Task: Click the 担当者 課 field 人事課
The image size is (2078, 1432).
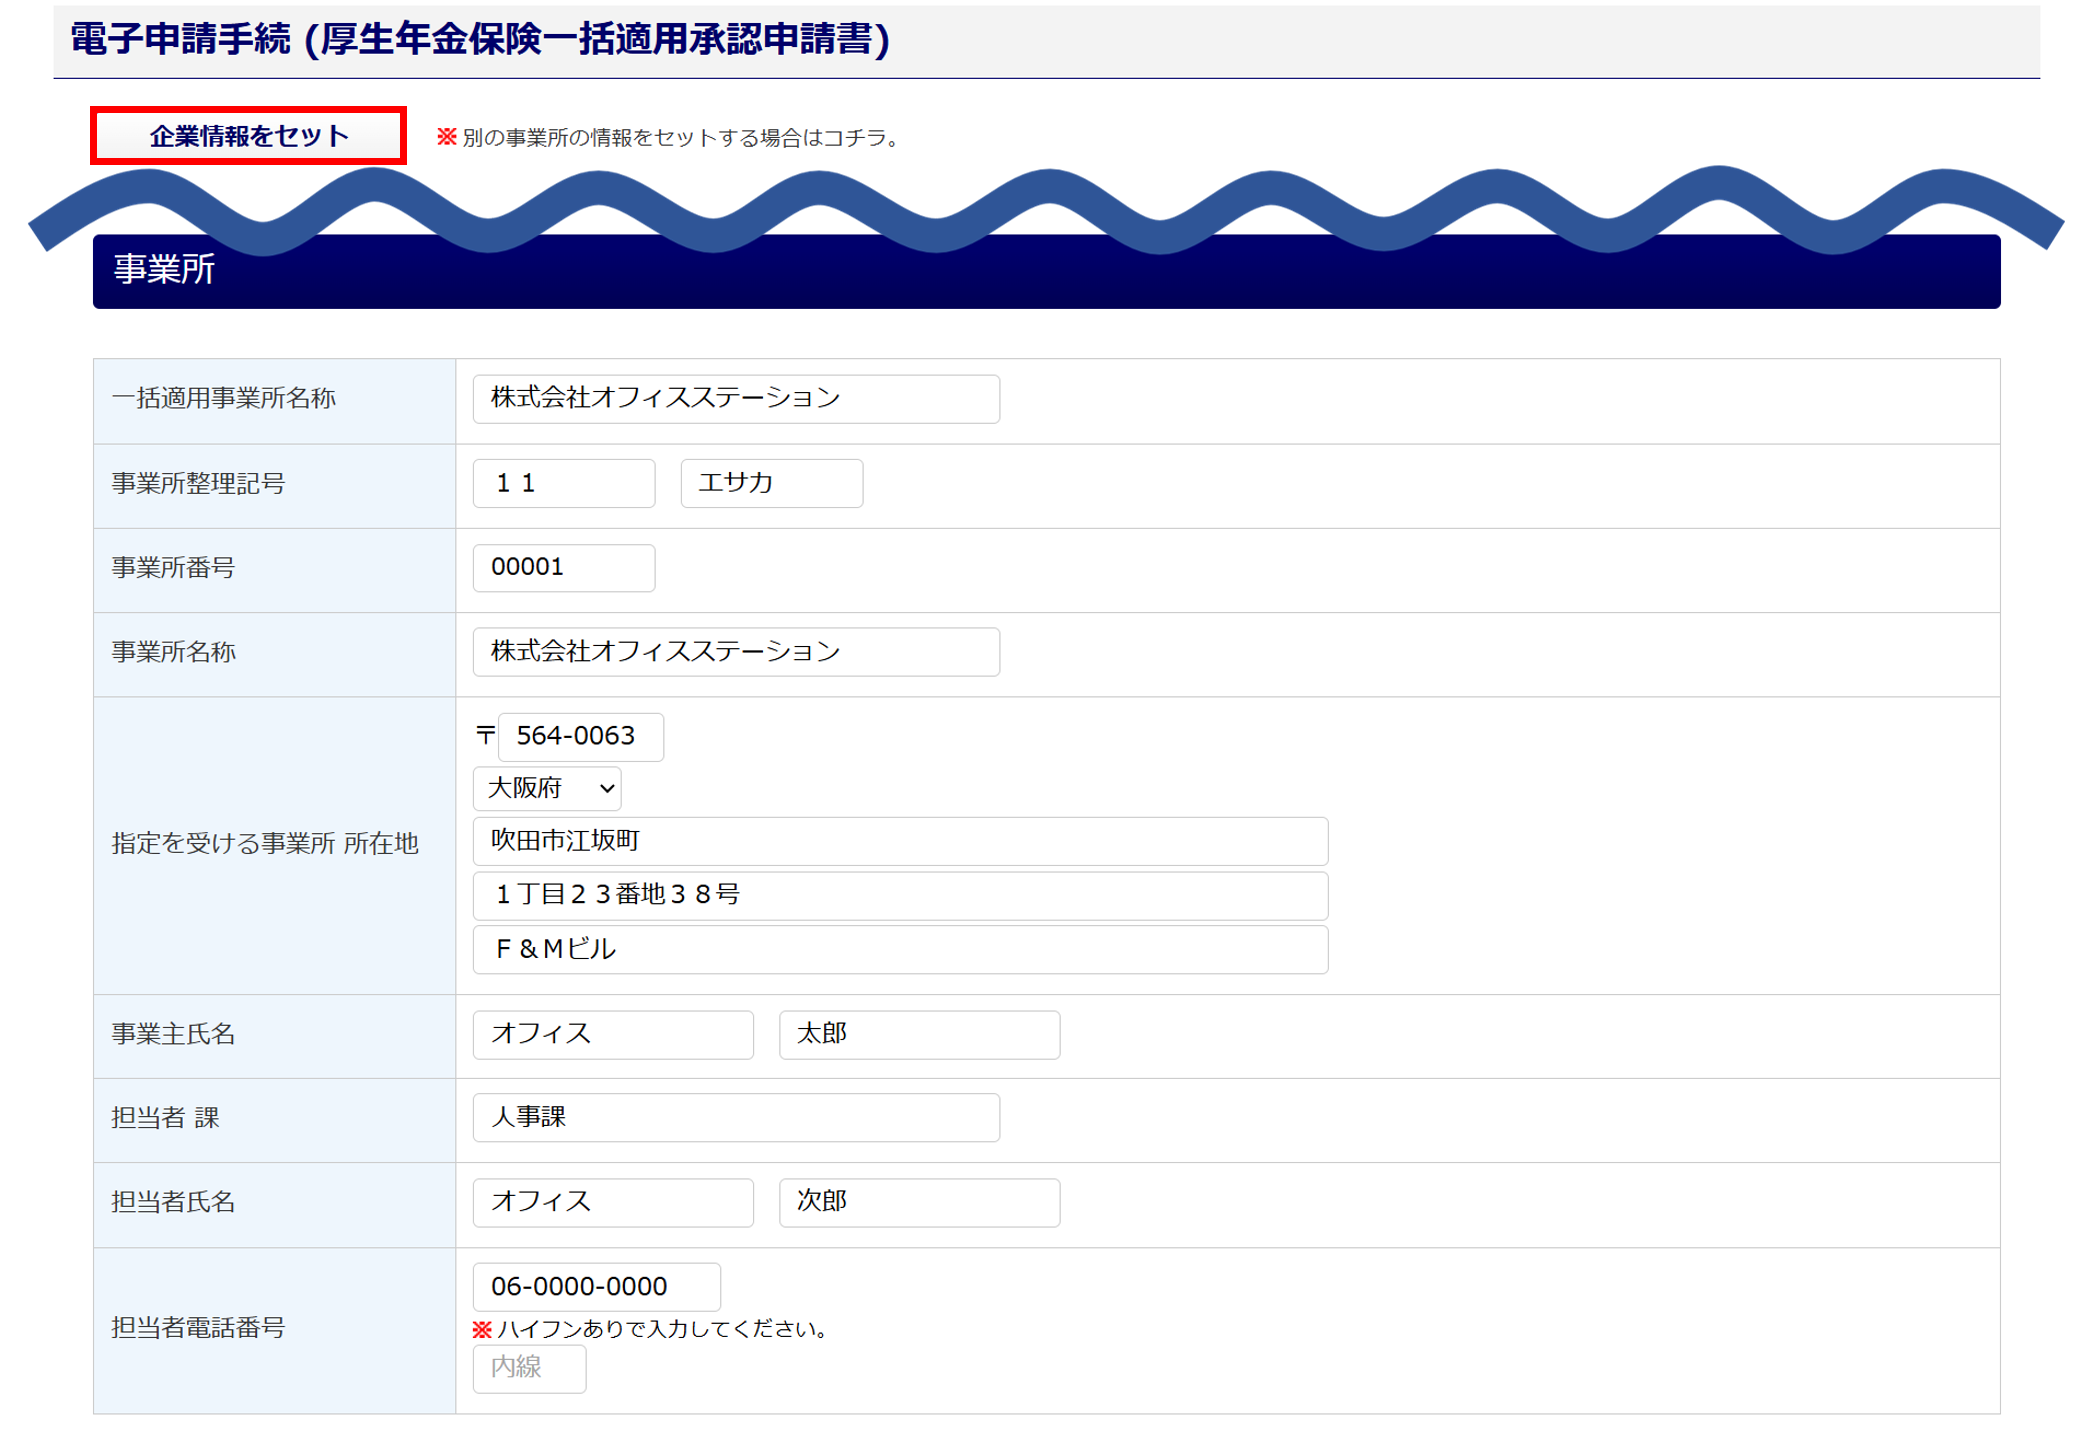Action: (x=736, y=1117)
